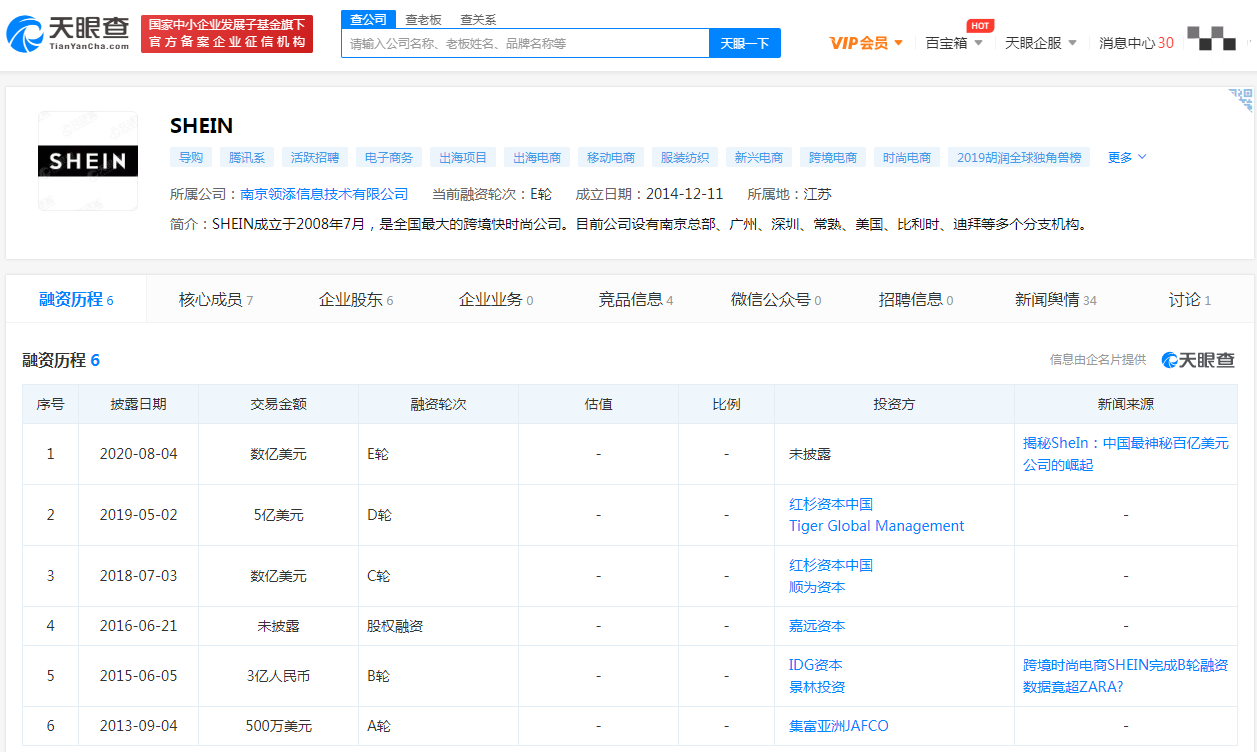1257x752 pixels.
Task: Click the 跨境电商 tag
Action: (833, 157)
